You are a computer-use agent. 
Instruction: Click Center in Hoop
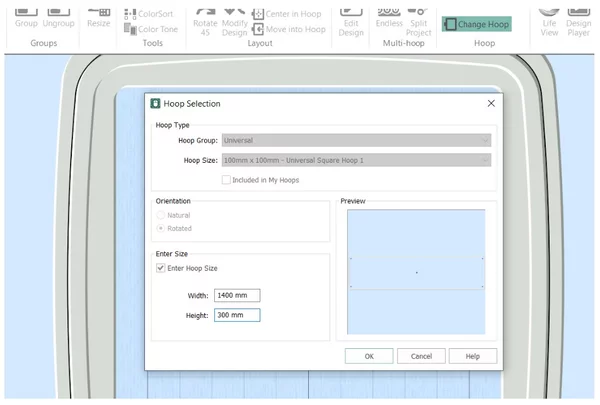(x=286, y=14)
